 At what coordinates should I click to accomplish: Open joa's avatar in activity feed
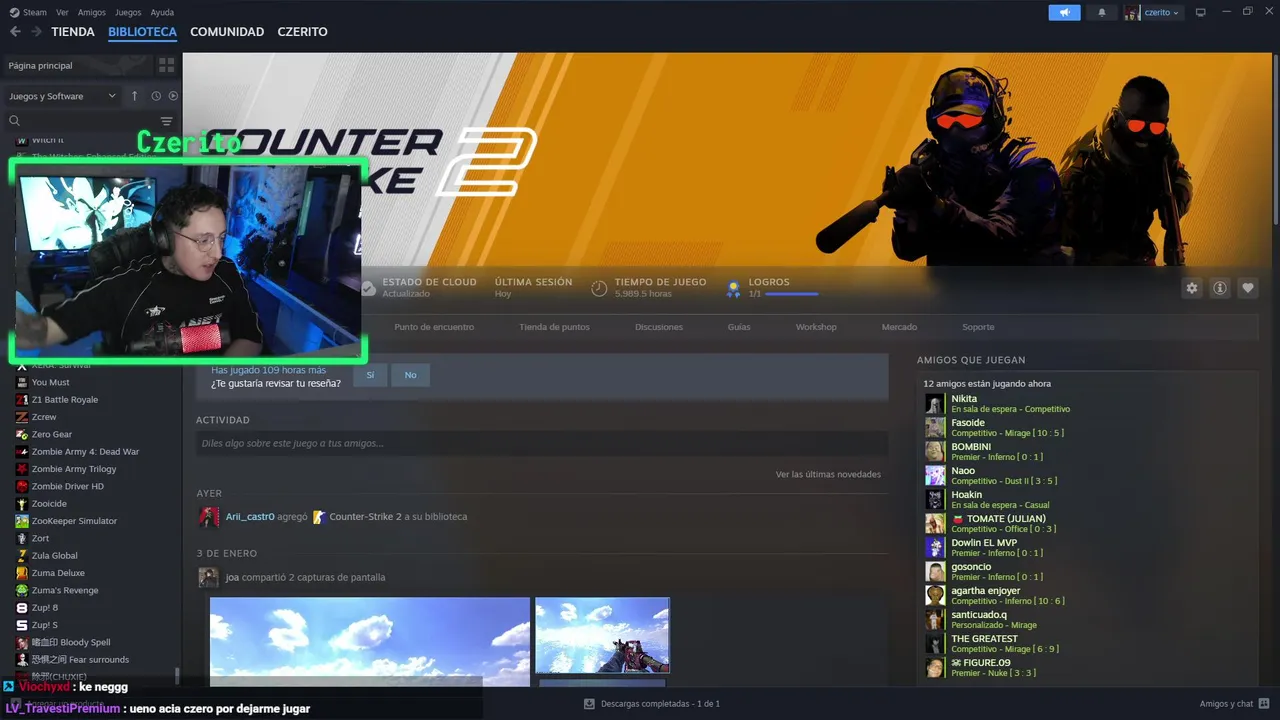click(208, 577)
